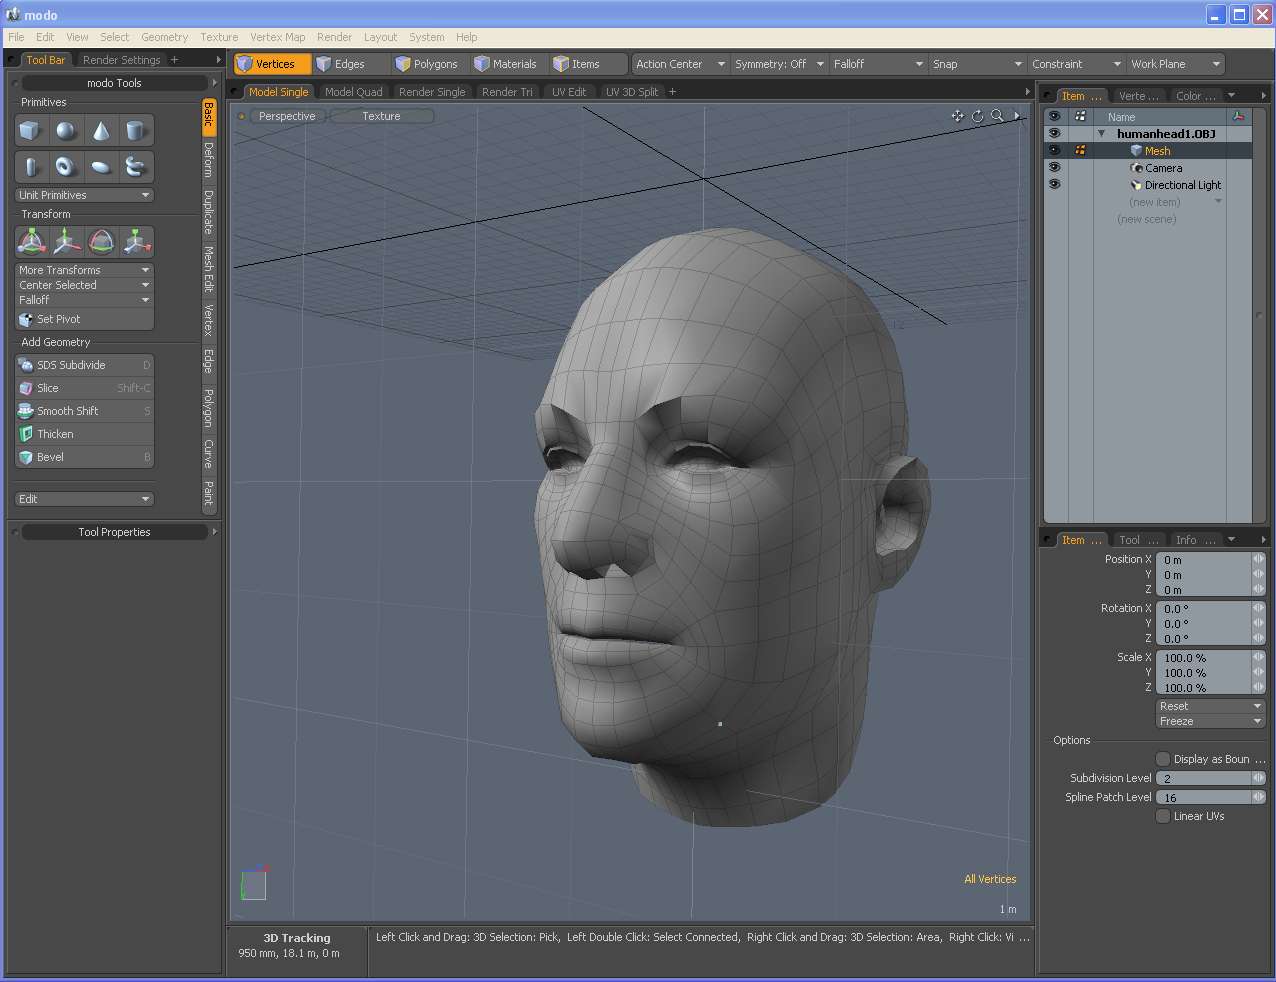Click the Reset button in item properties
Screen dimensions: 1276x982
click(1211, 706)
